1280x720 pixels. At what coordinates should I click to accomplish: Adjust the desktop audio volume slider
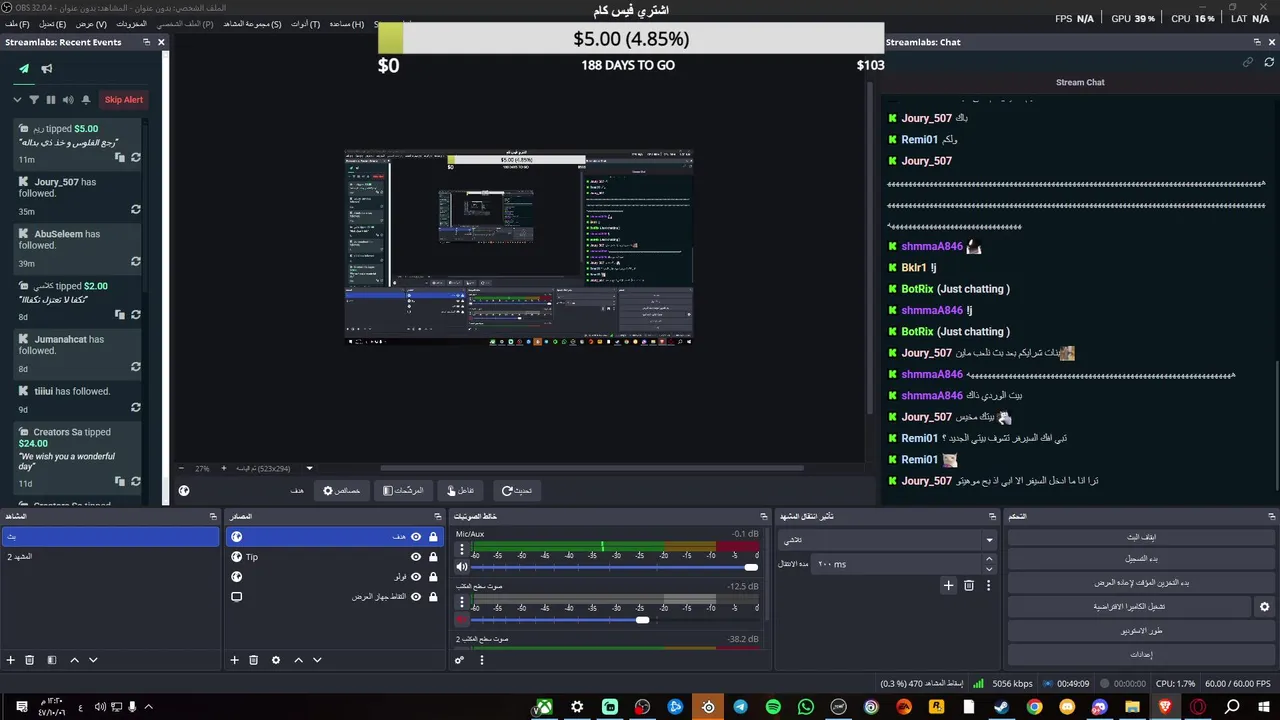point(615,620)
